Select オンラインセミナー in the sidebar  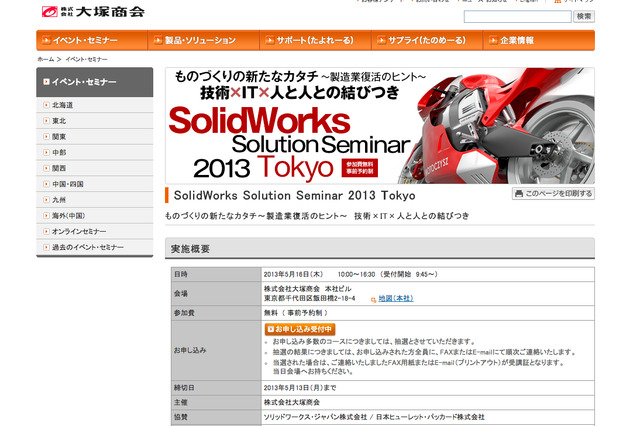[x=95, y=231]
